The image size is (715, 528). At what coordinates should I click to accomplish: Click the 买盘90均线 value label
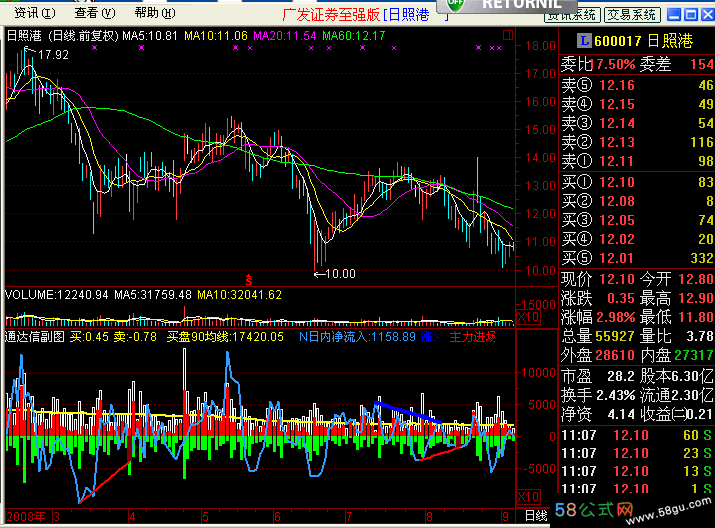click(x=225, y=337)
